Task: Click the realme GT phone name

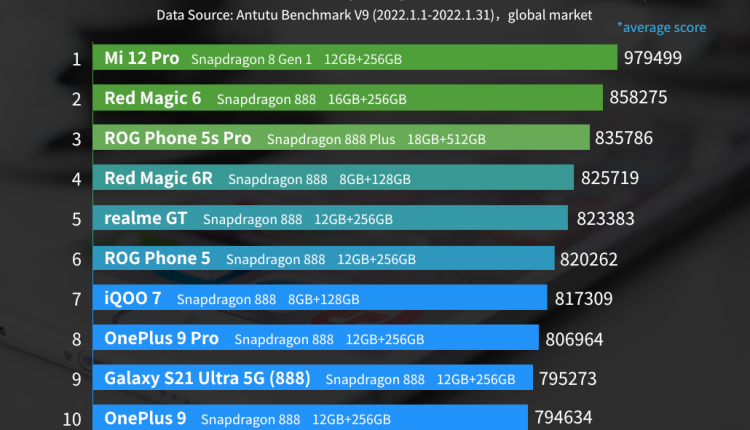Action: (x=145, y=218)
